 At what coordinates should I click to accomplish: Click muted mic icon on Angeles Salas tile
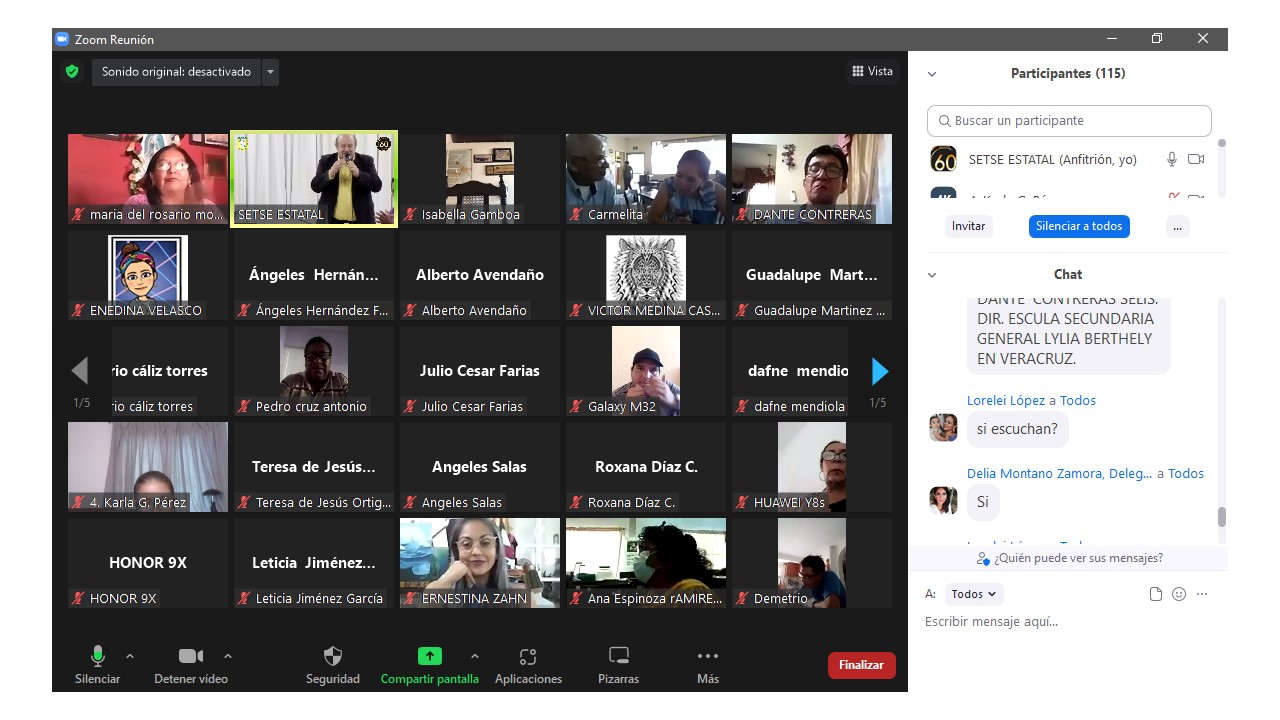click(410, 503)
